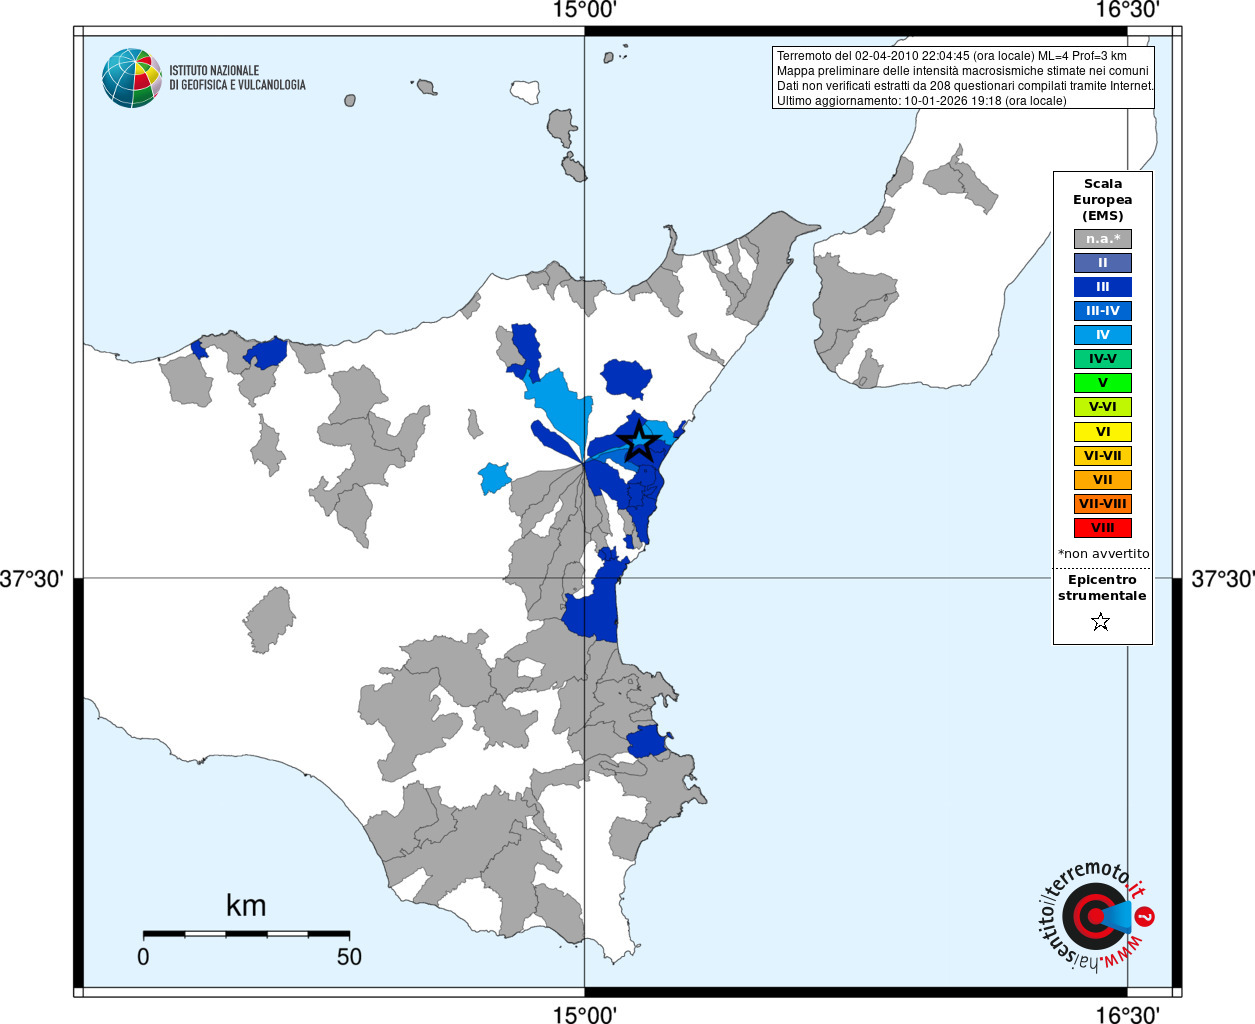The image size is (1255, 1024).
Task: Select the yellow VI legend swatch
Action: click(1103, 432)
